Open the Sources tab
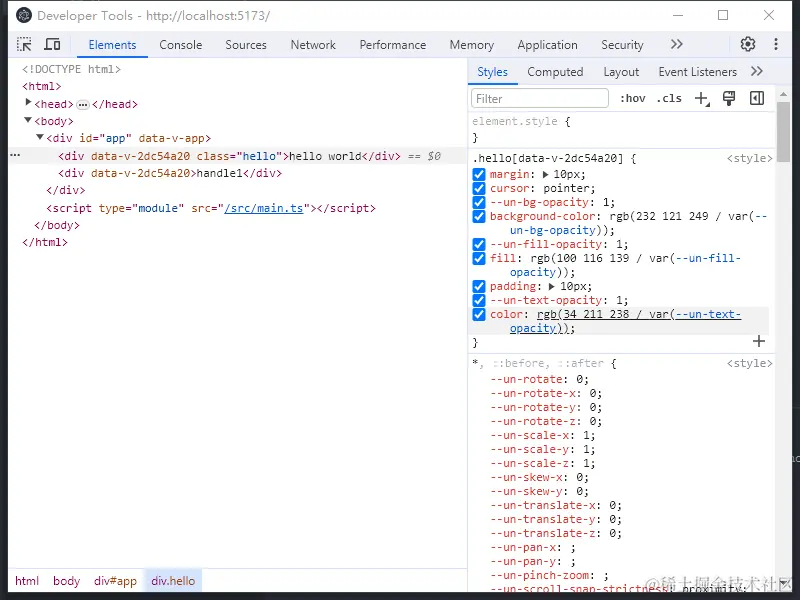Image resolution: width=800 pixels, height=600 pixels. 246,45
